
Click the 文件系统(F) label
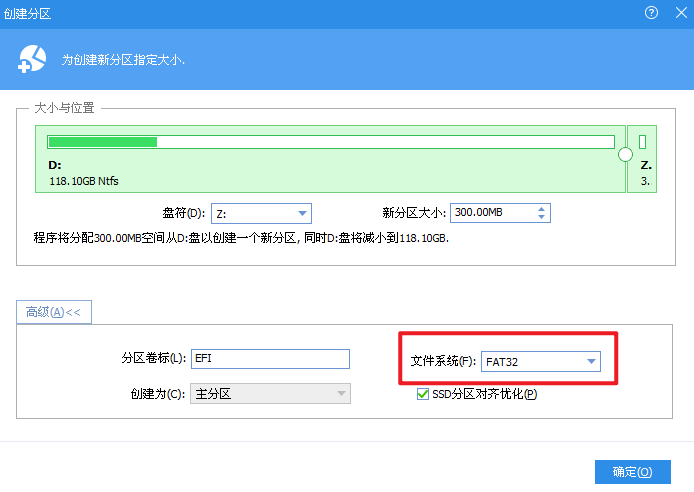443,361
